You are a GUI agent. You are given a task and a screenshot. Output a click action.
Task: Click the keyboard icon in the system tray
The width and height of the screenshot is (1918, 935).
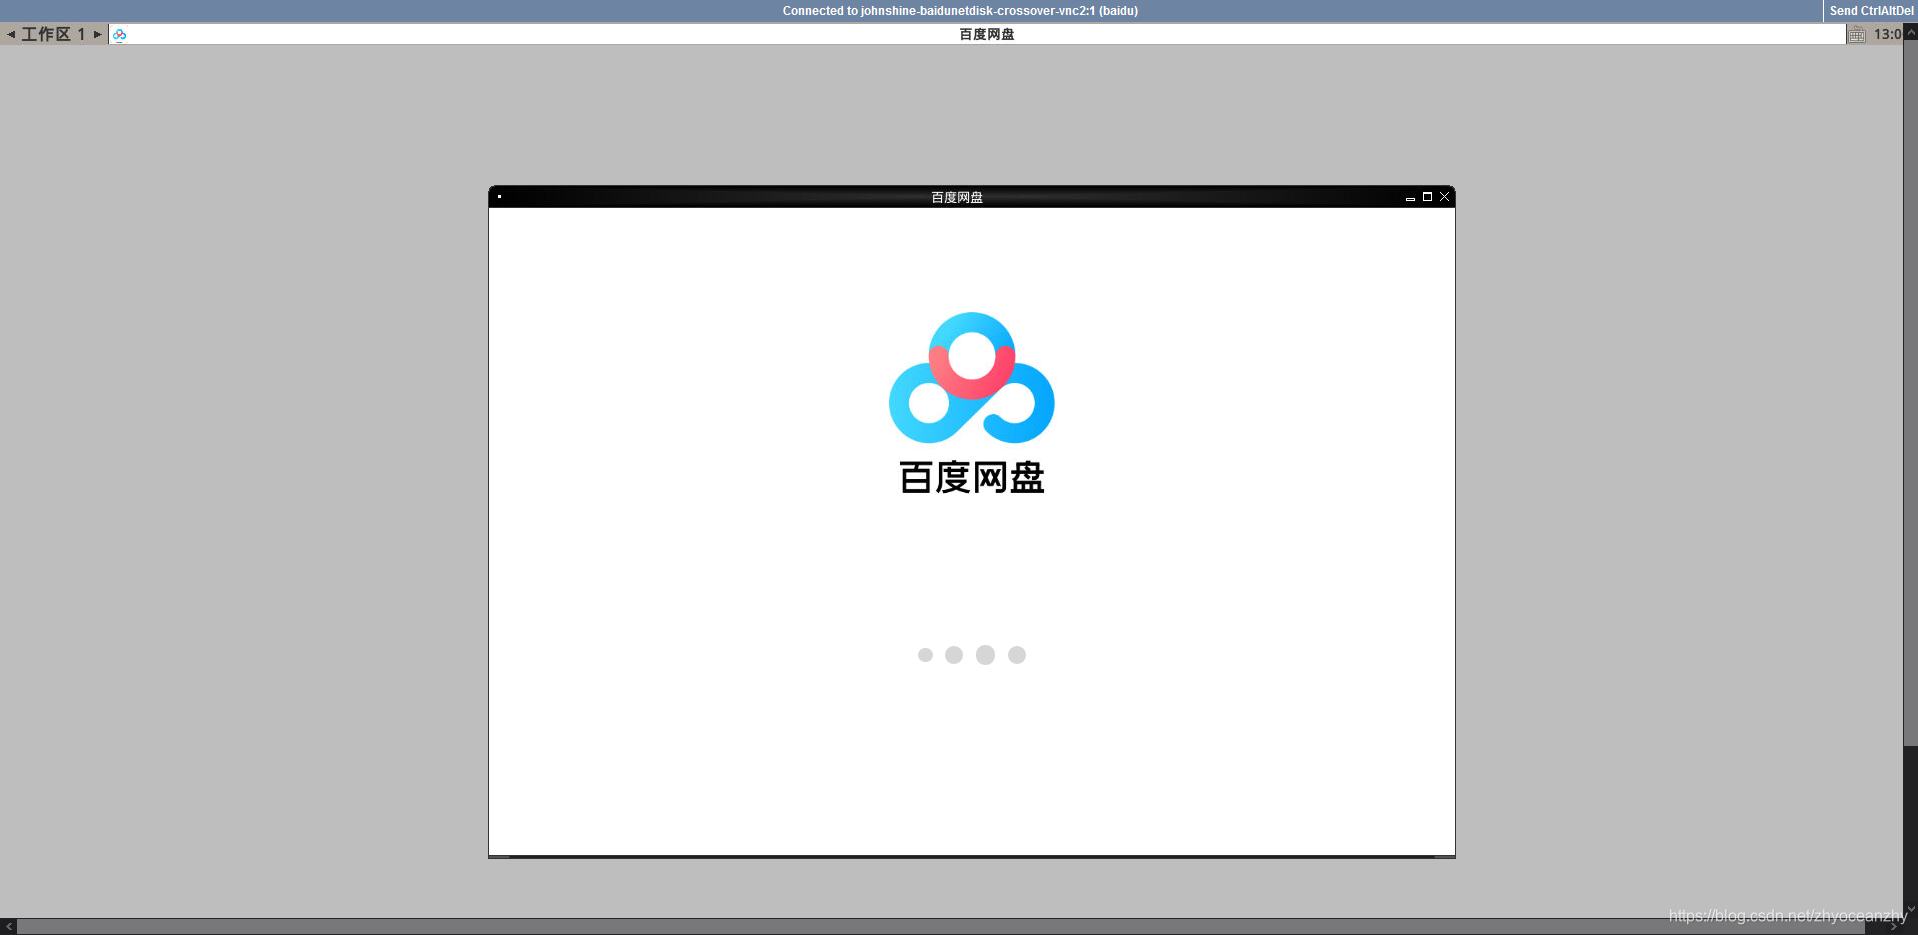coord(1856,33)
